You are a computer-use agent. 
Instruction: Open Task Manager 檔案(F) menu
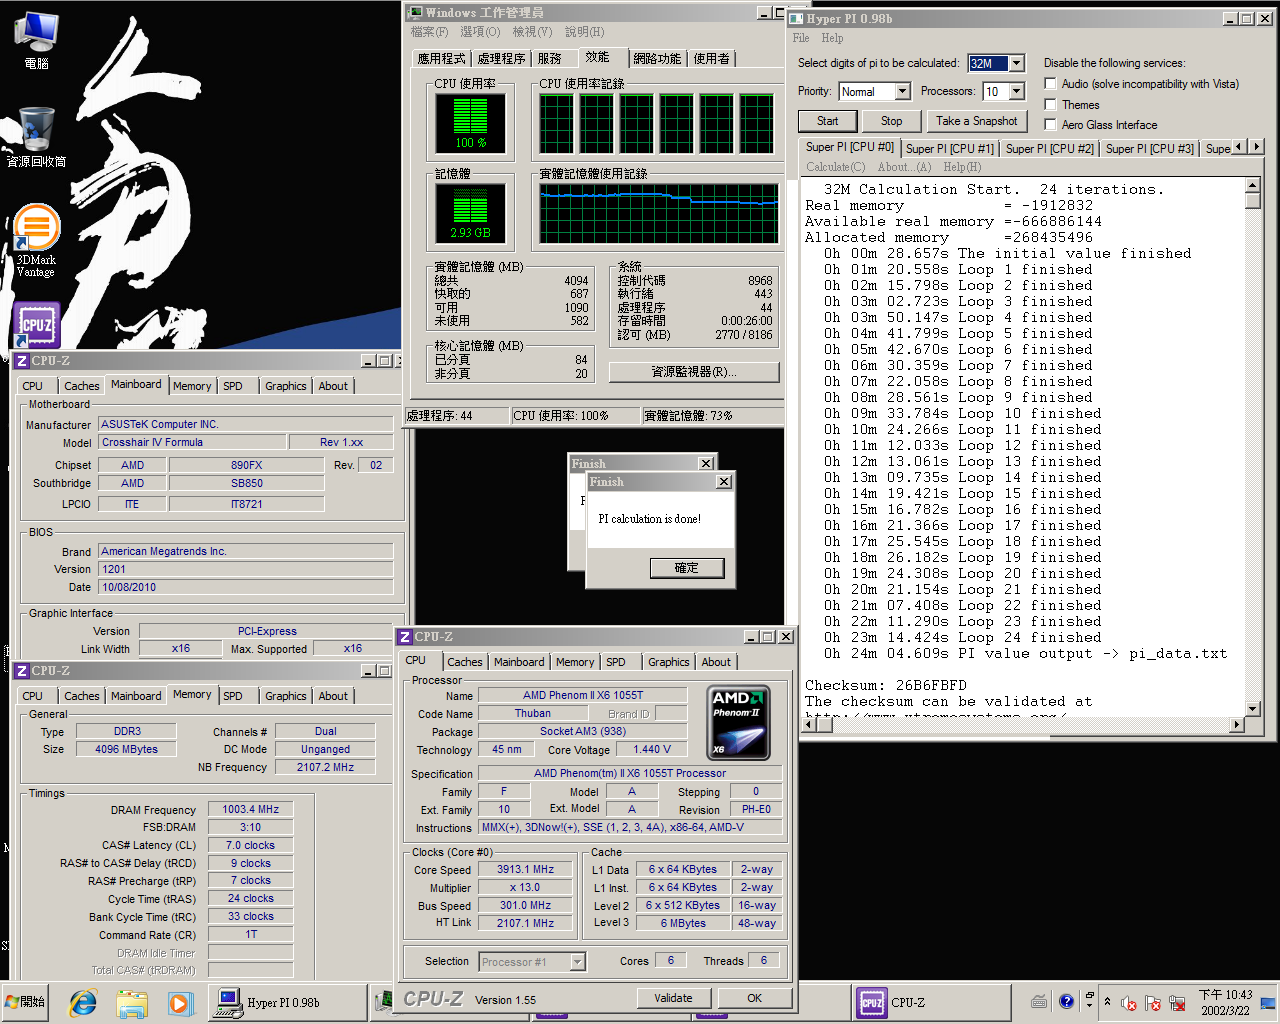pyautogui.click(x=429, y=32)
